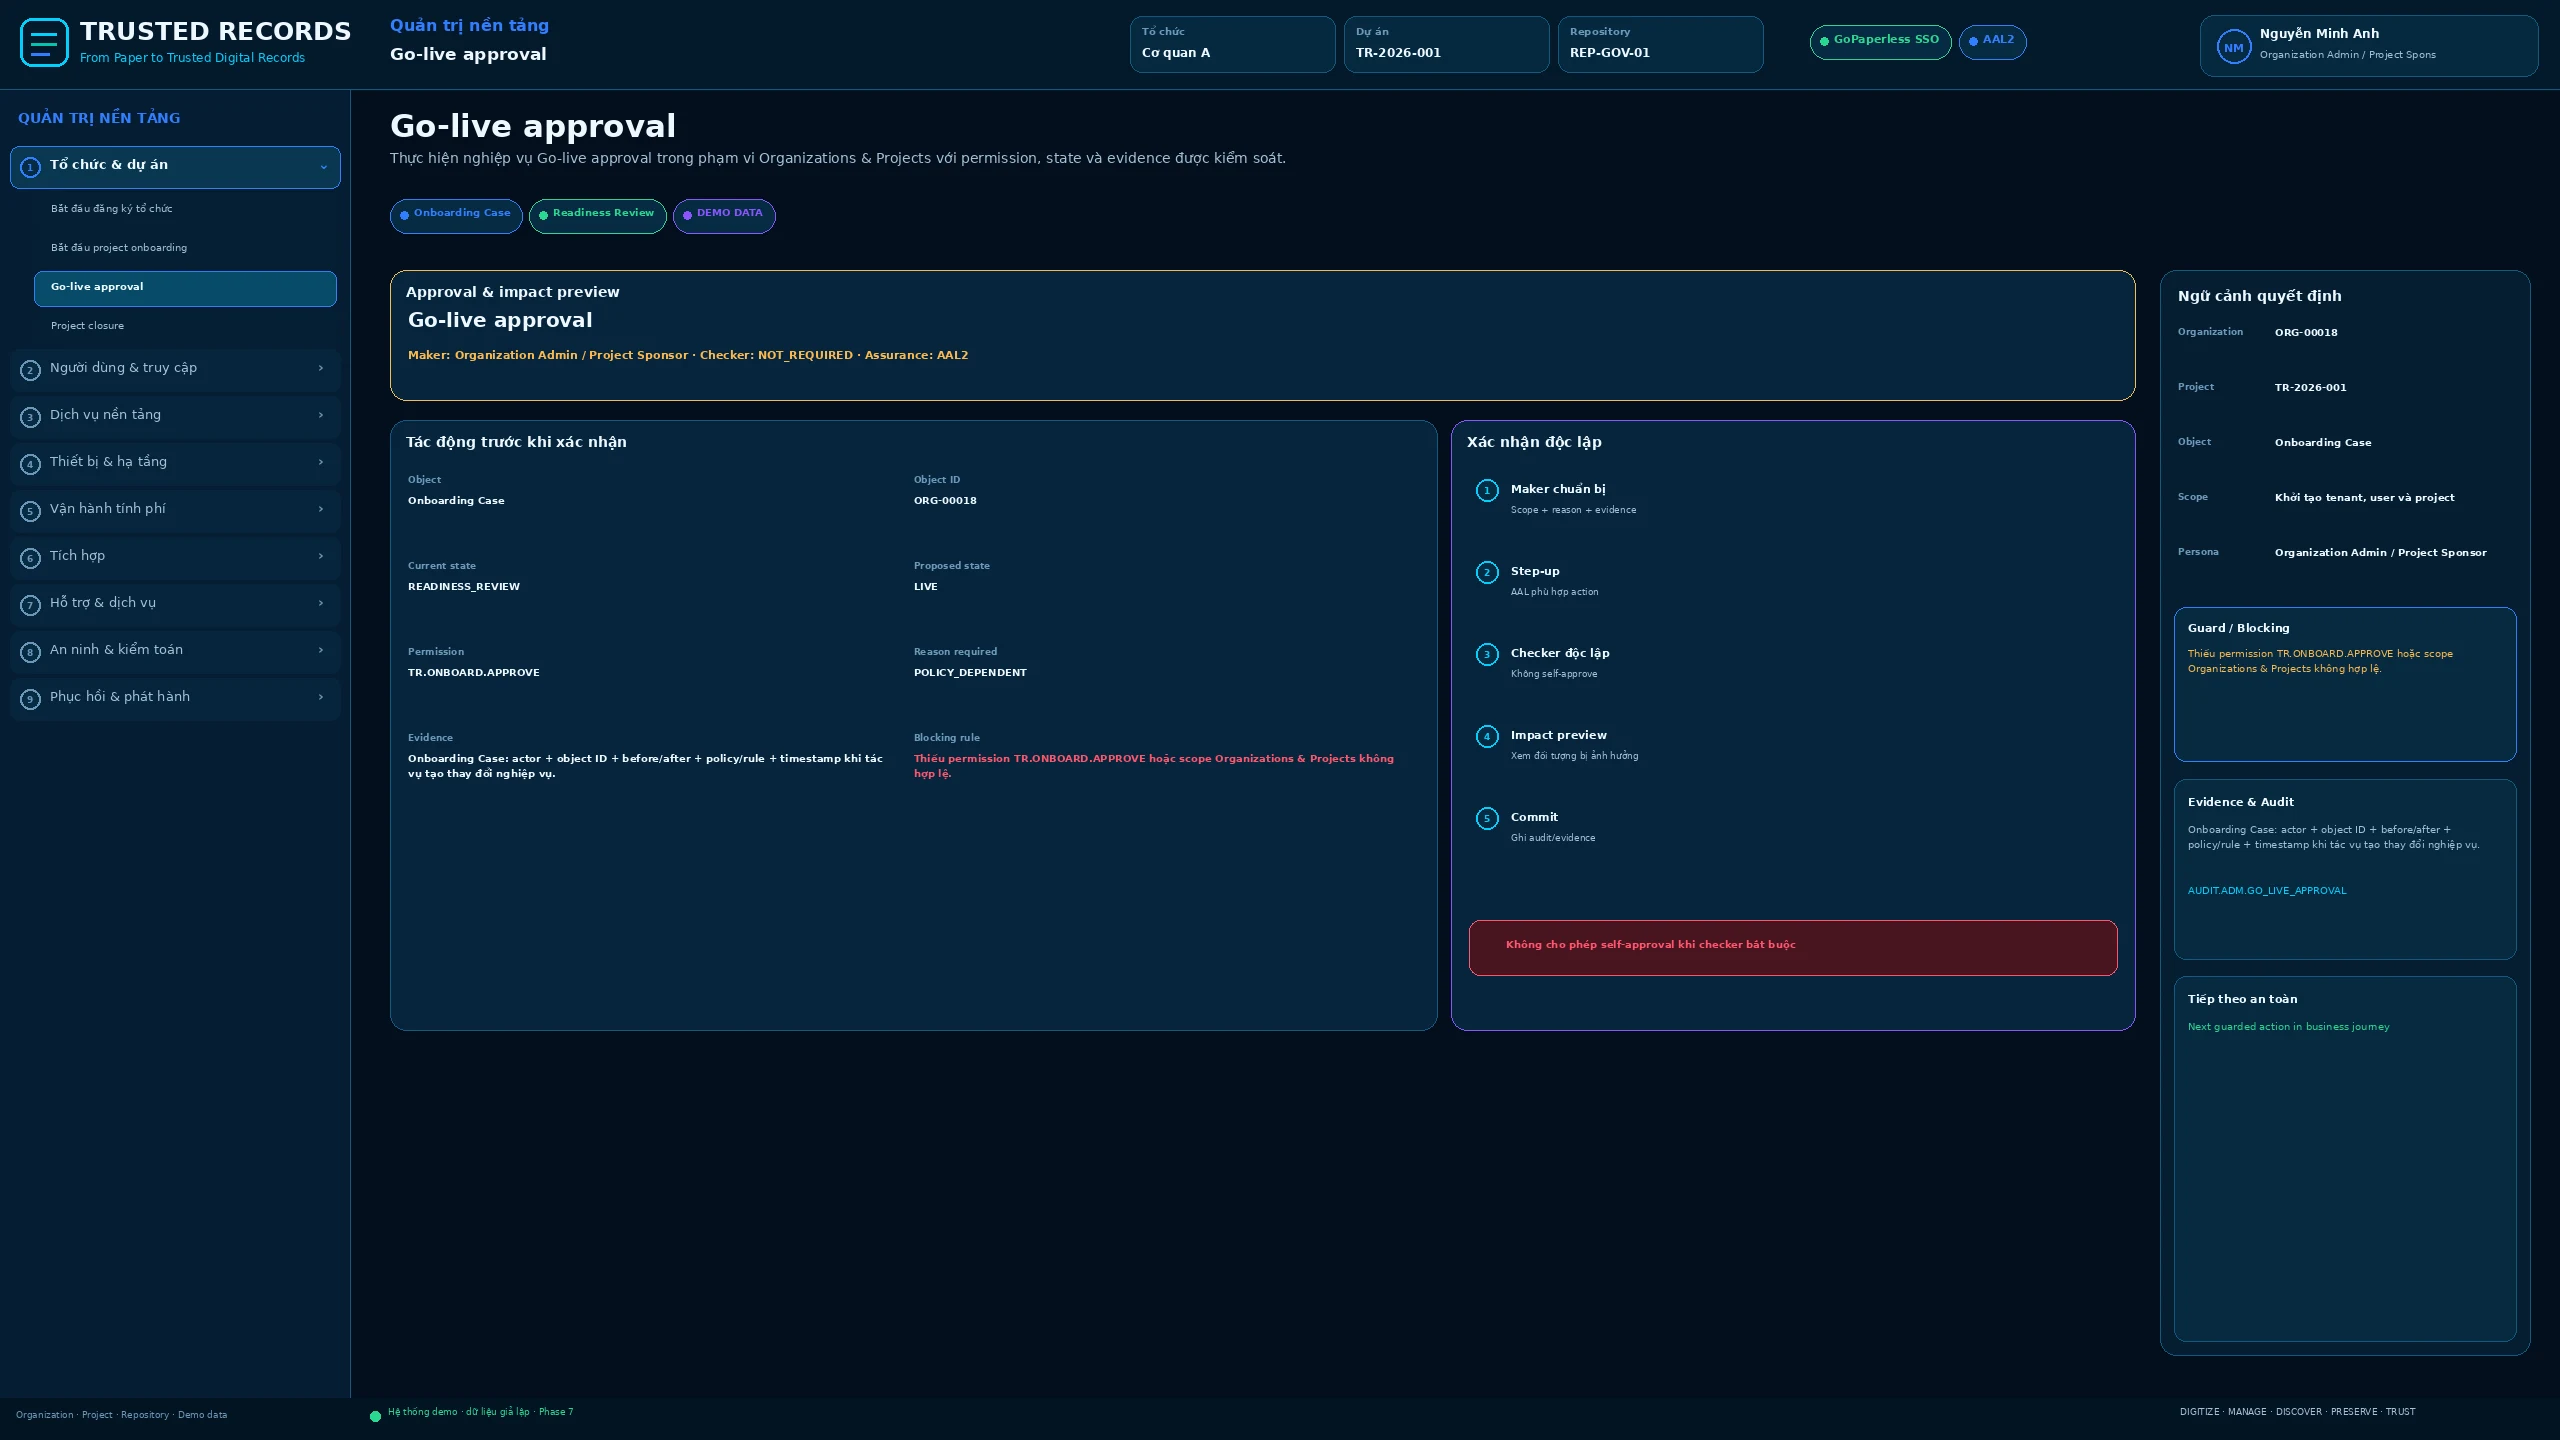Open the Repository REP-GOV-01 selector
Screen dimensions: 2560x1440
pos(1660,44)
